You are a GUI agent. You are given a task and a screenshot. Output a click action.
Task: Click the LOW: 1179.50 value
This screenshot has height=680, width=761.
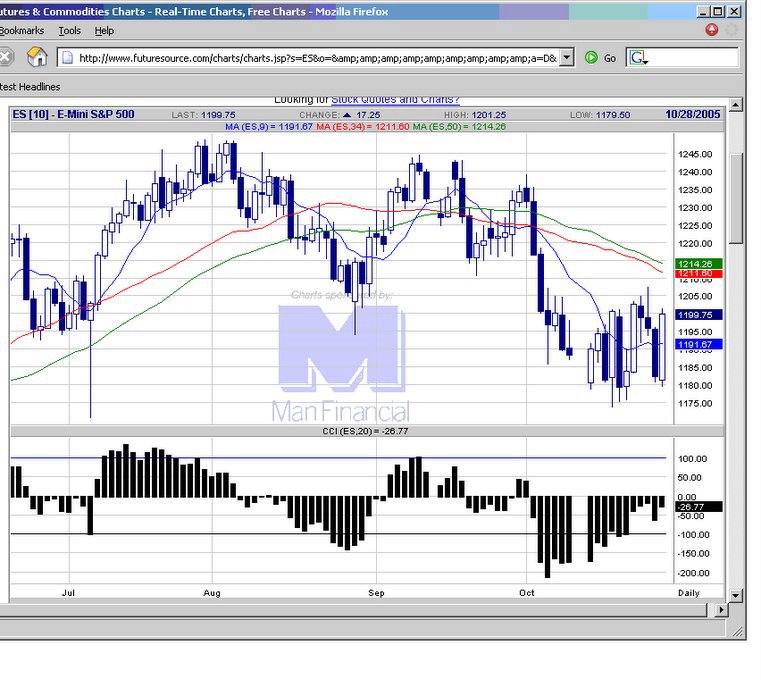(600, 115)
